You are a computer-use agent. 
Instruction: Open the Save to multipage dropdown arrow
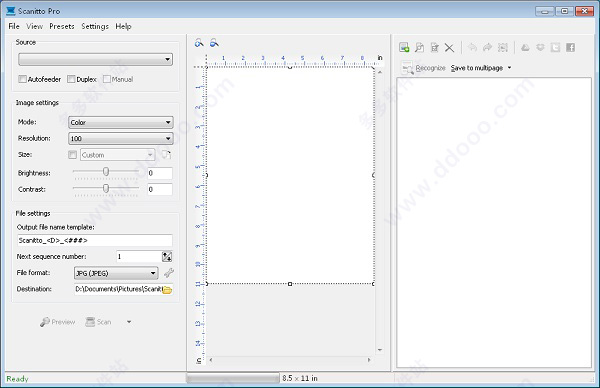509,68
